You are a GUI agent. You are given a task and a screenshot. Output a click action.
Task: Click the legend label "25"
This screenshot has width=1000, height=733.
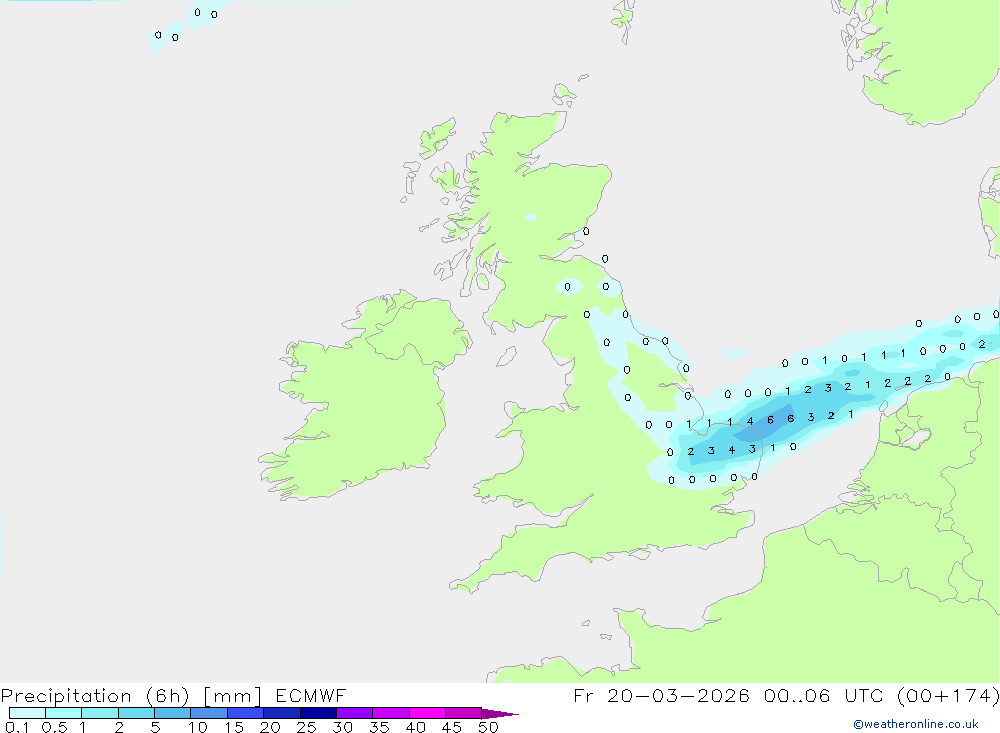pyautogui.click(x=307, y=727)
